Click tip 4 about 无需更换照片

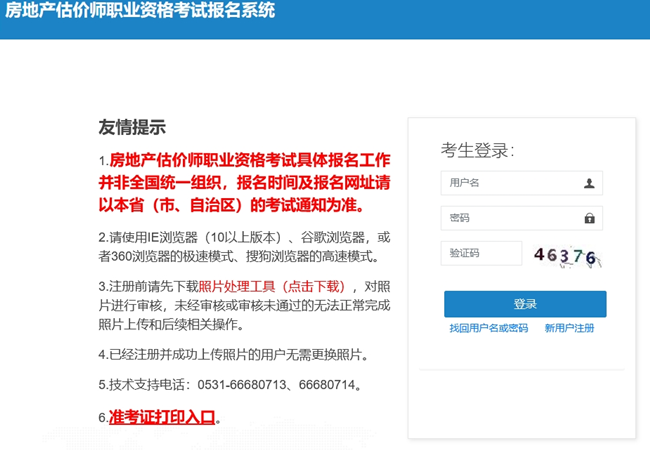pyautogui.click(x=234, y=355)
